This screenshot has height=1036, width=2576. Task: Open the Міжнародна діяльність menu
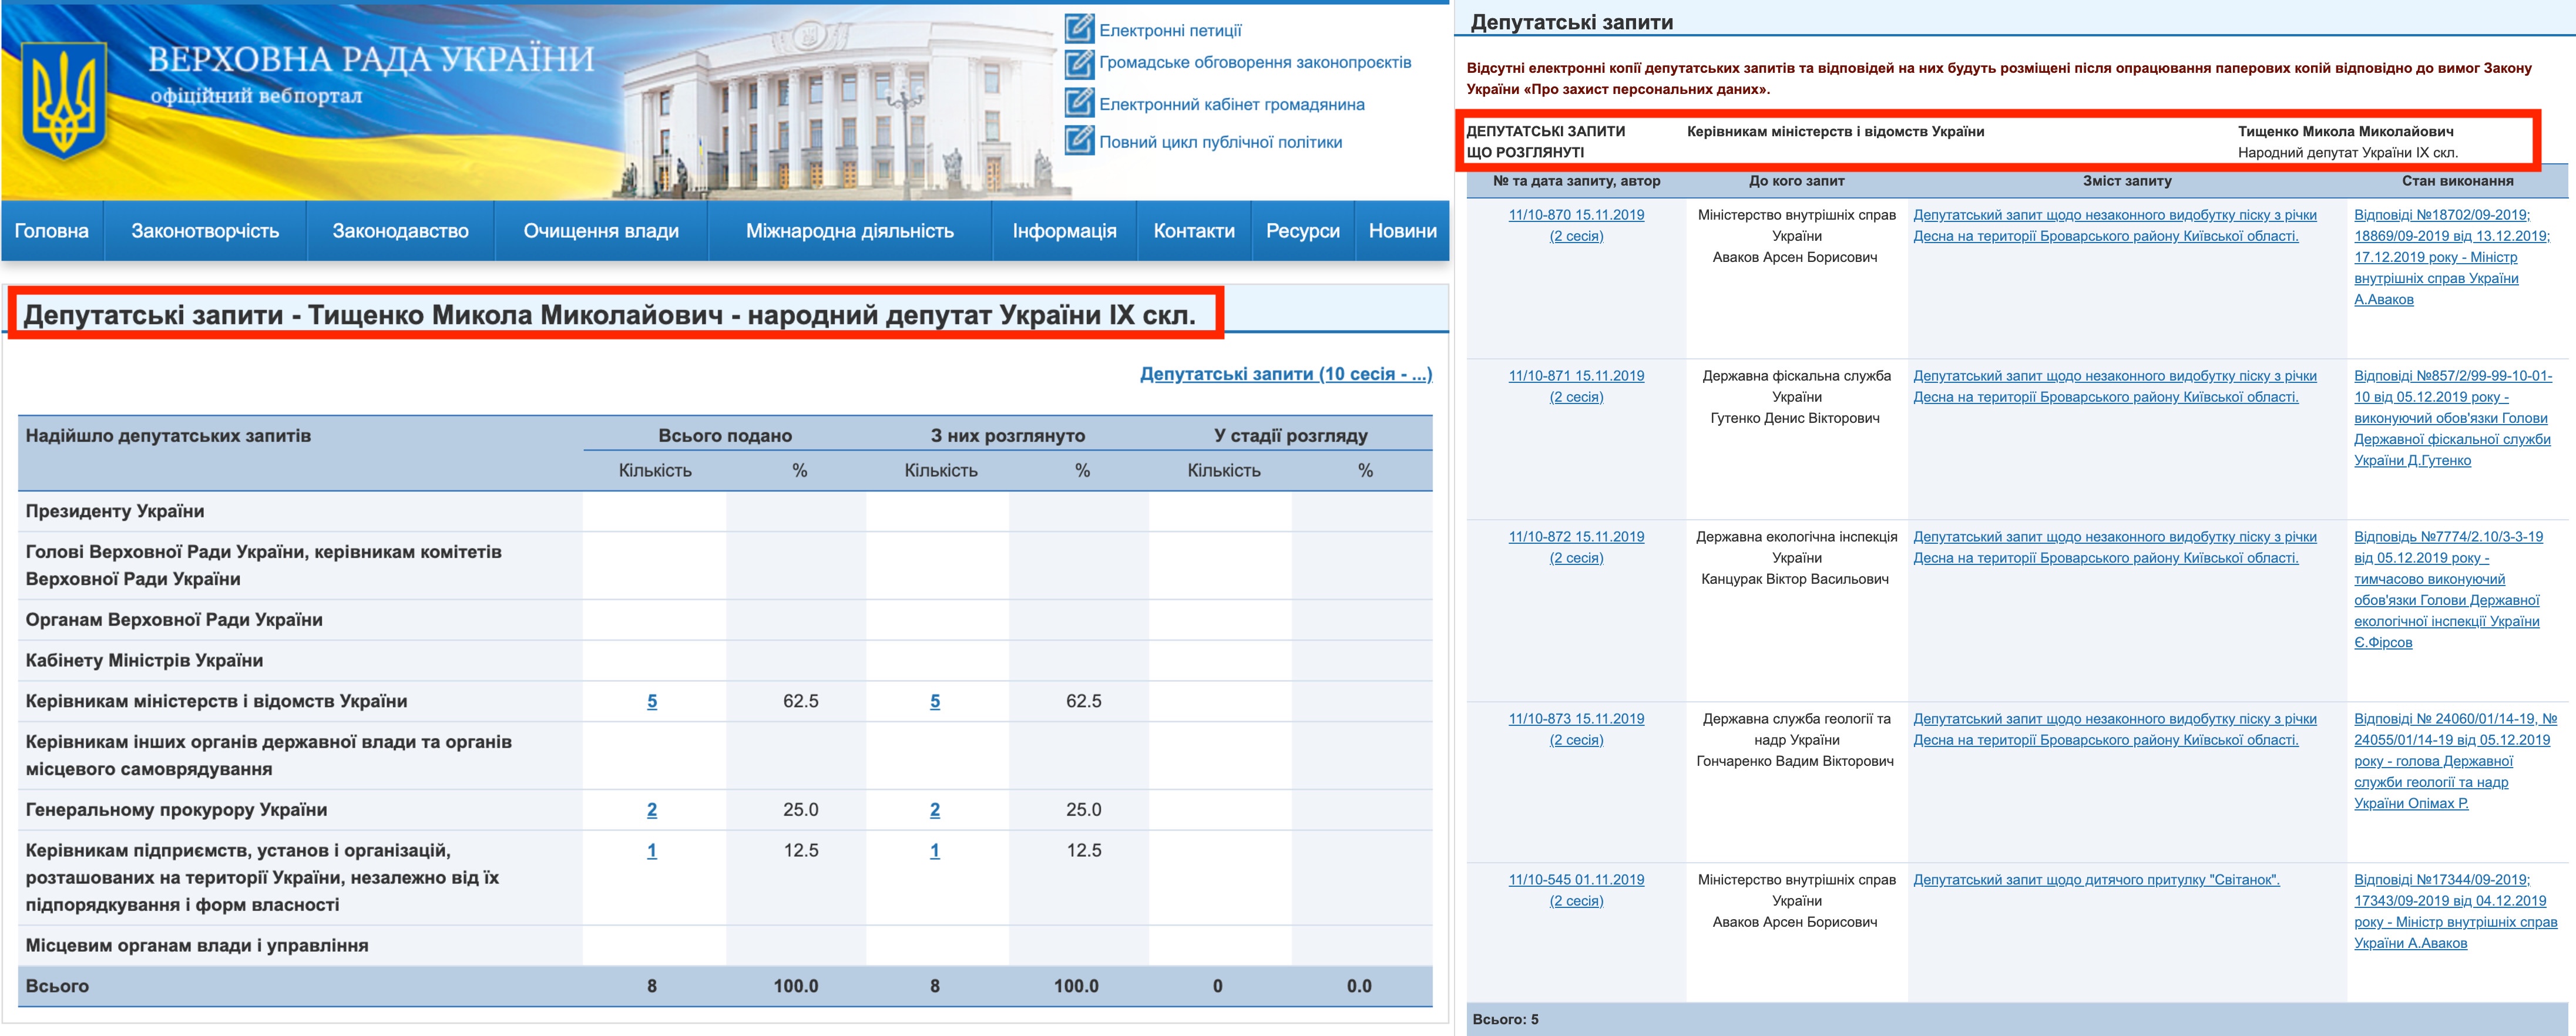(x=850, y=231)
